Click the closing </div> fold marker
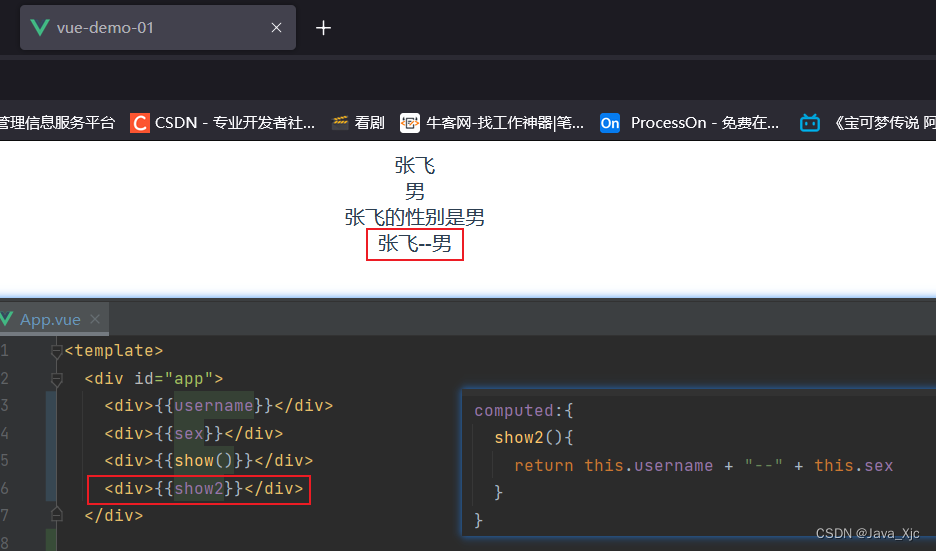The image size is (936, 551). [57, 514]
